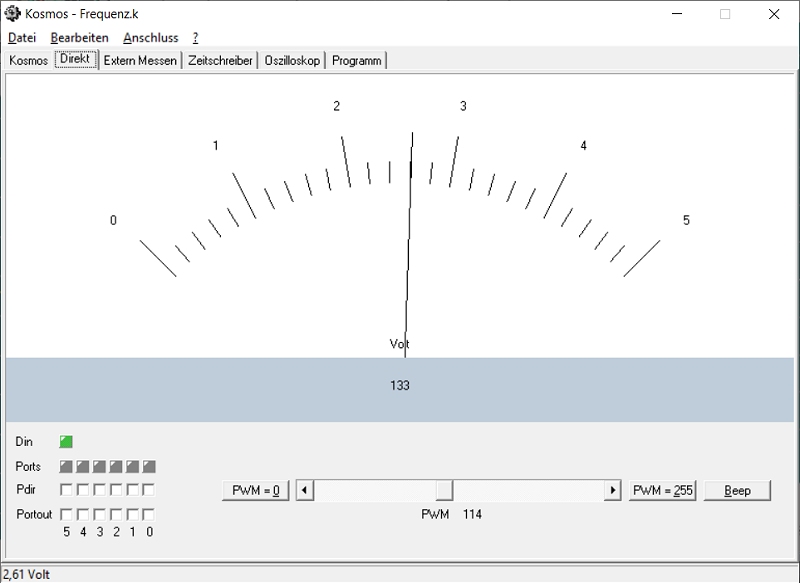Click PWM slider right arrow
Viewport: 800px width, 583px height.
(x=612, y=490)
